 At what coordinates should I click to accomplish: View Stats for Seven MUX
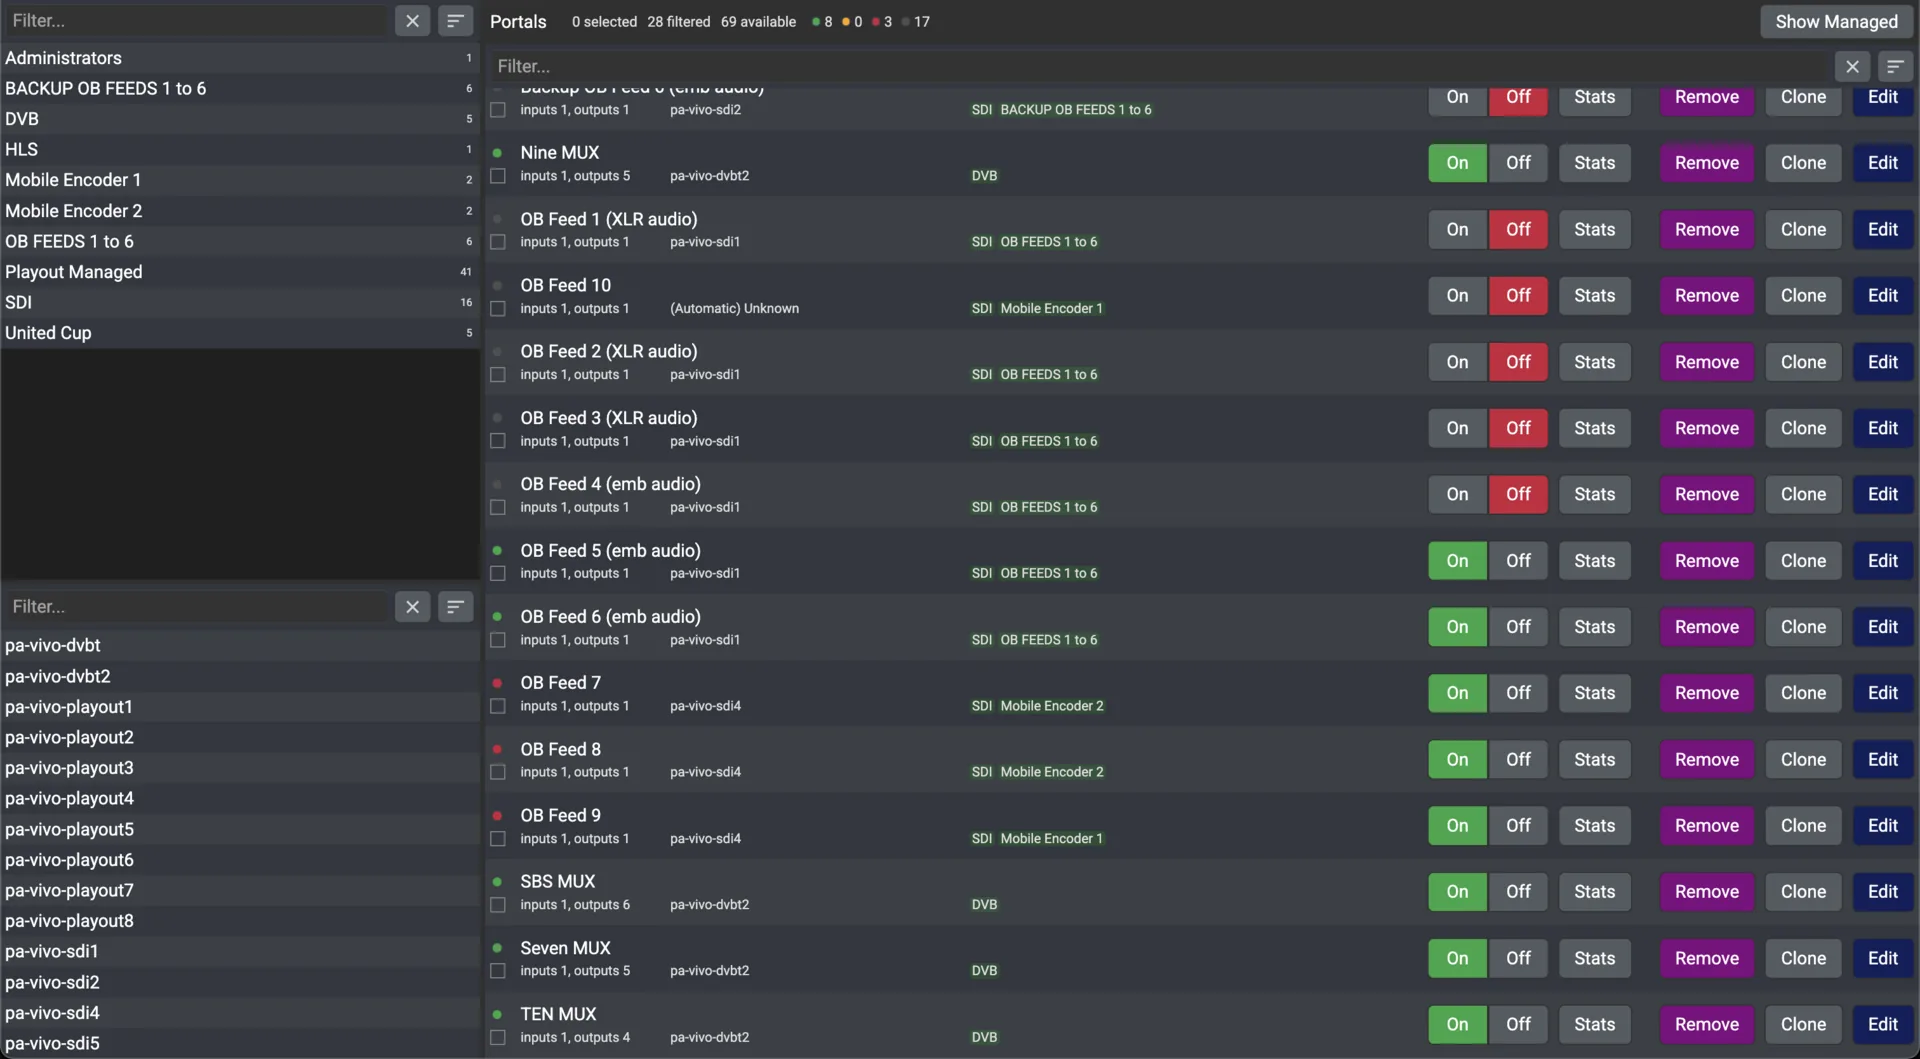(1594, 959)
